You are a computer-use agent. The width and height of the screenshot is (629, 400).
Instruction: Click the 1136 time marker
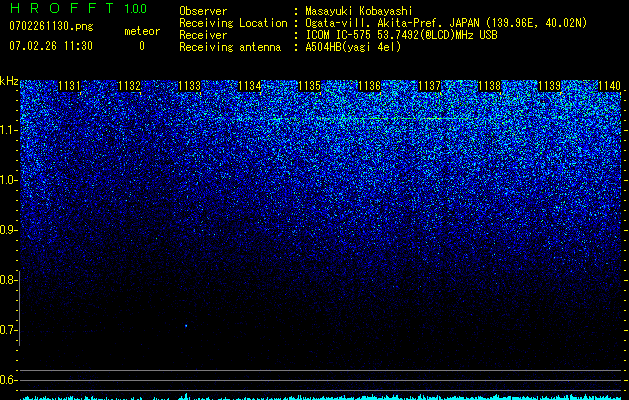[369, 86]
